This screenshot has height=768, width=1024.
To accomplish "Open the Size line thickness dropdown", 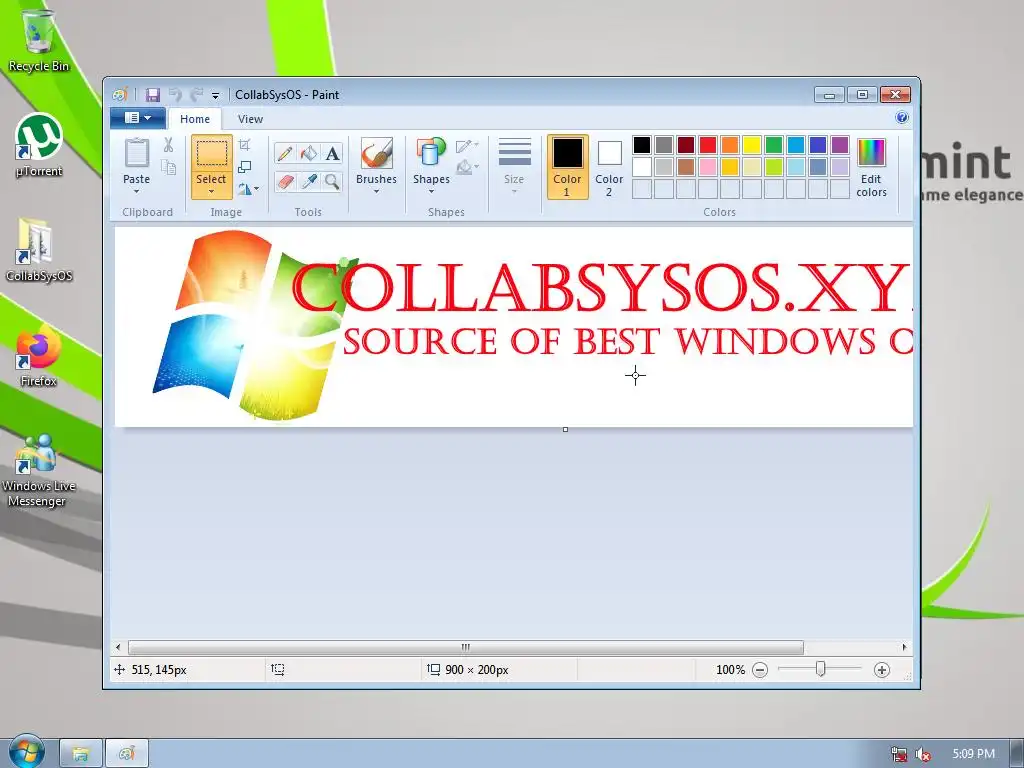I will pos(514,166).
